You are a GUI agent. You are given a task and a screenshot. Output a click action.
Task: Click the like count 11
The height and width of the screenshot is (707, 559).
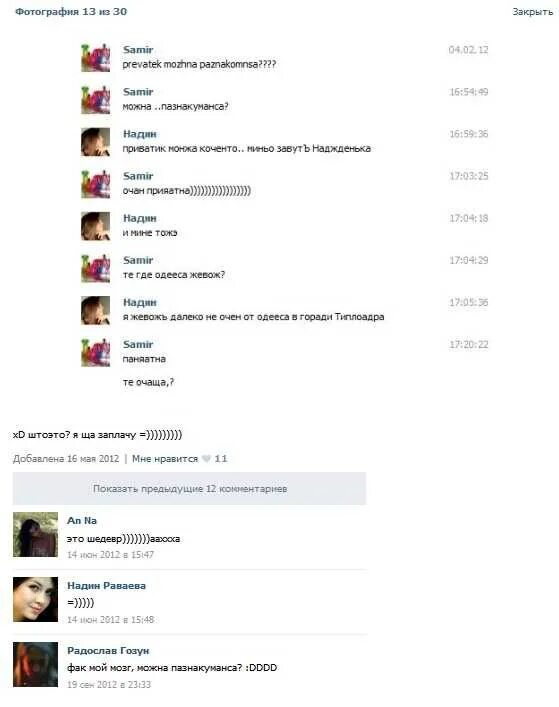220,459
